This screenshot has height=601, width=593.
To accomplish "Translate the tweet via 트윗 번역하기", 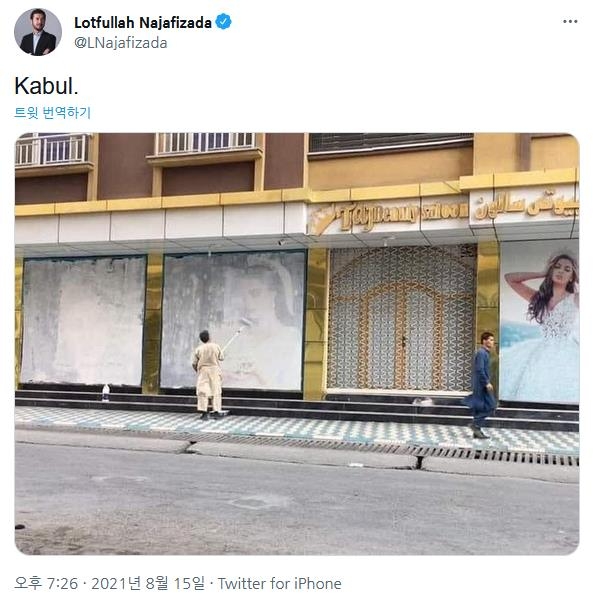I will (53, 113).
